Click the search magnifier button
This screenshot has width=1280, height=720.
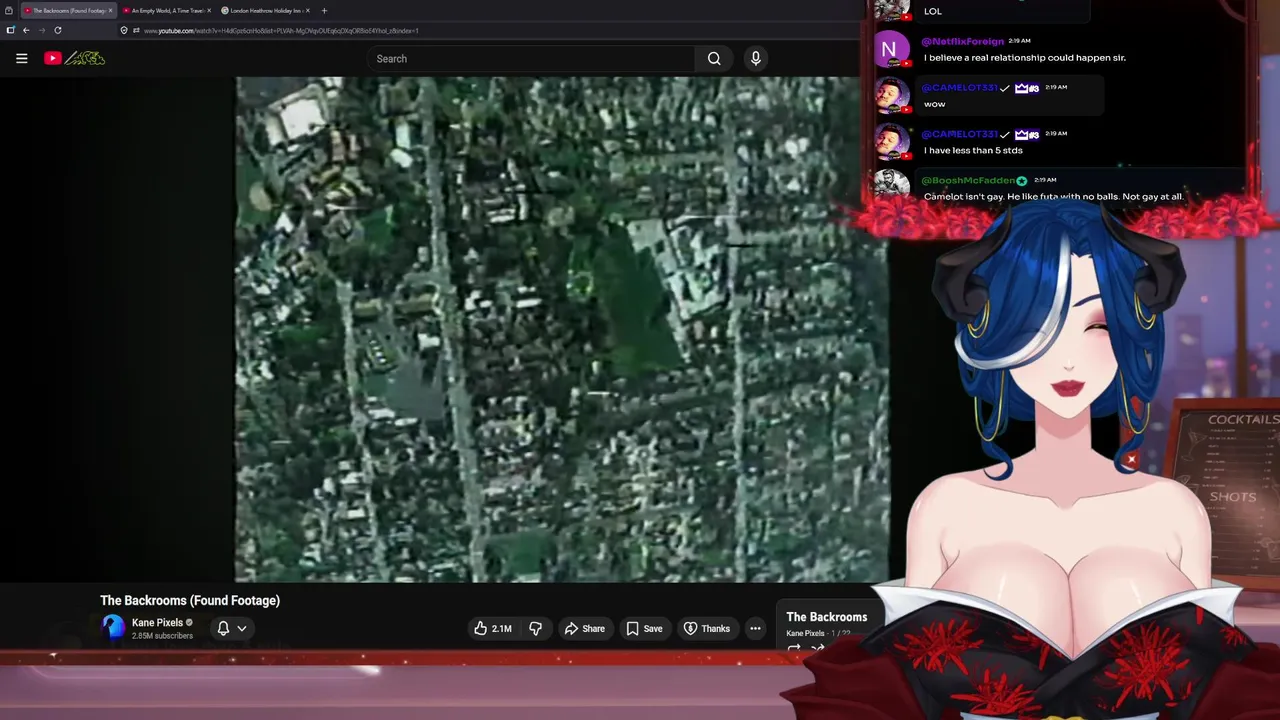click(714, 58)
